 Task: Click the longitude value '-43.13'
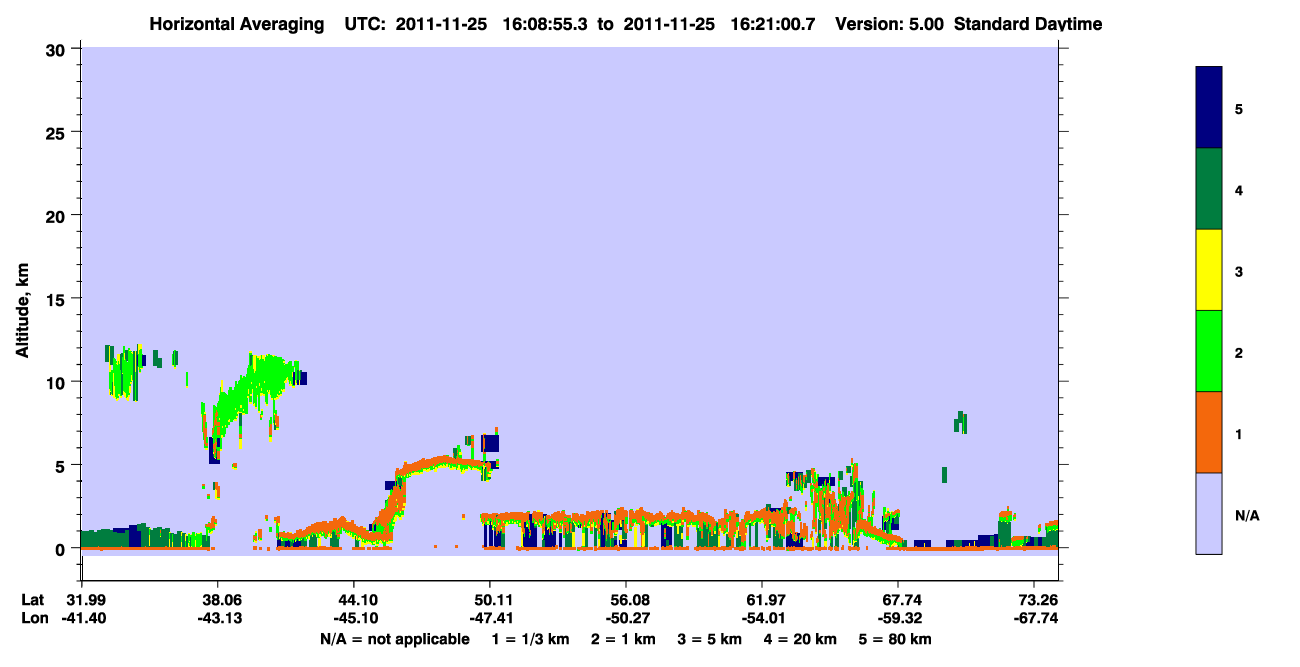218,618
